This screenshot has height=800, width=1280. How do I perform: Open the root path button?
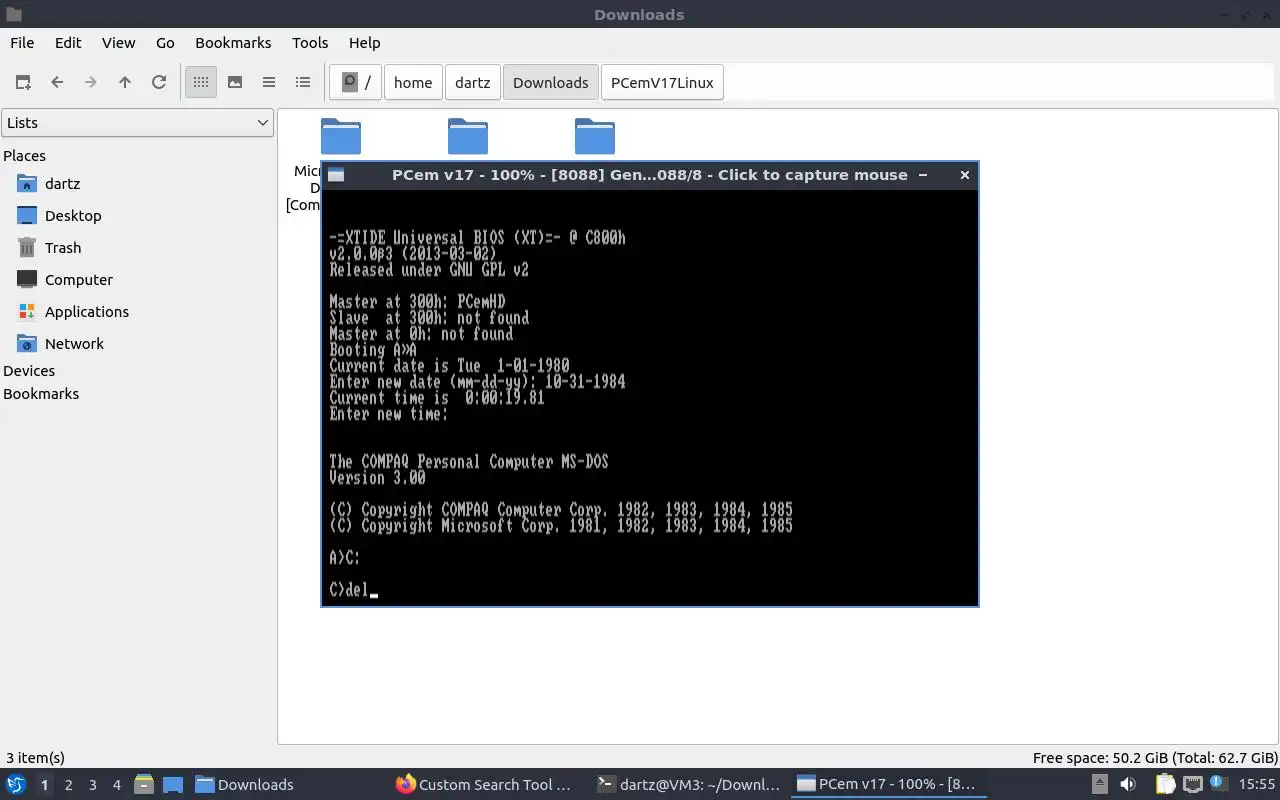coord(356,82)
